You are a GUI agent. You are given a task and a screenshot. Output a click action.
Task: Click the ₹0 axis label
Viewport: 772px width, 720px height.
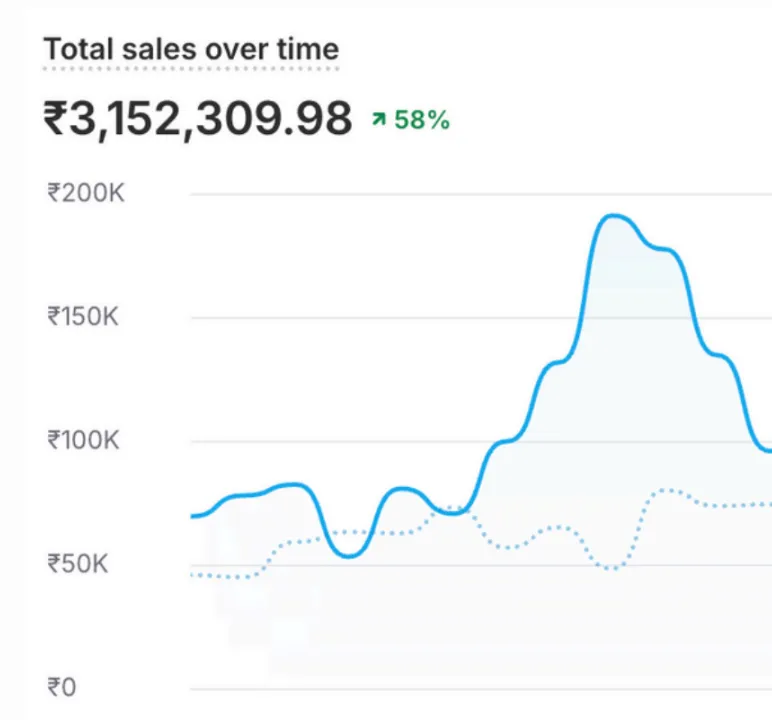(x=62, y=687)
